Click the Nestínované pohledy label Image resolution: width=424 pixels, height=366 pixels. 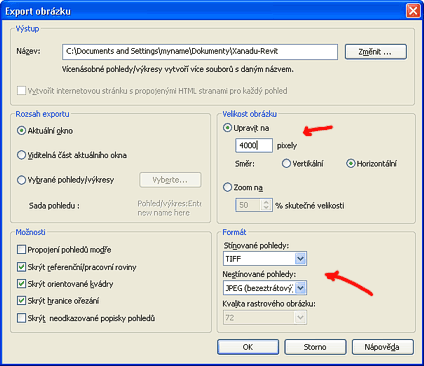[259, 274]
